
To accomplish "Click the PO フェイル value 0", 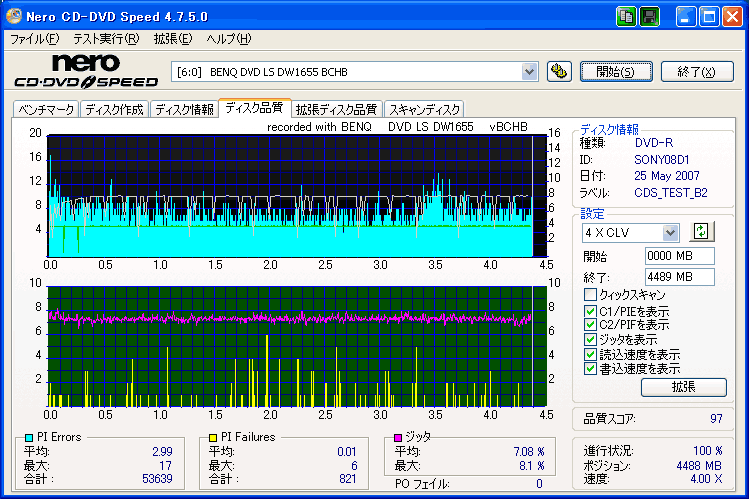I will point(539,484).
